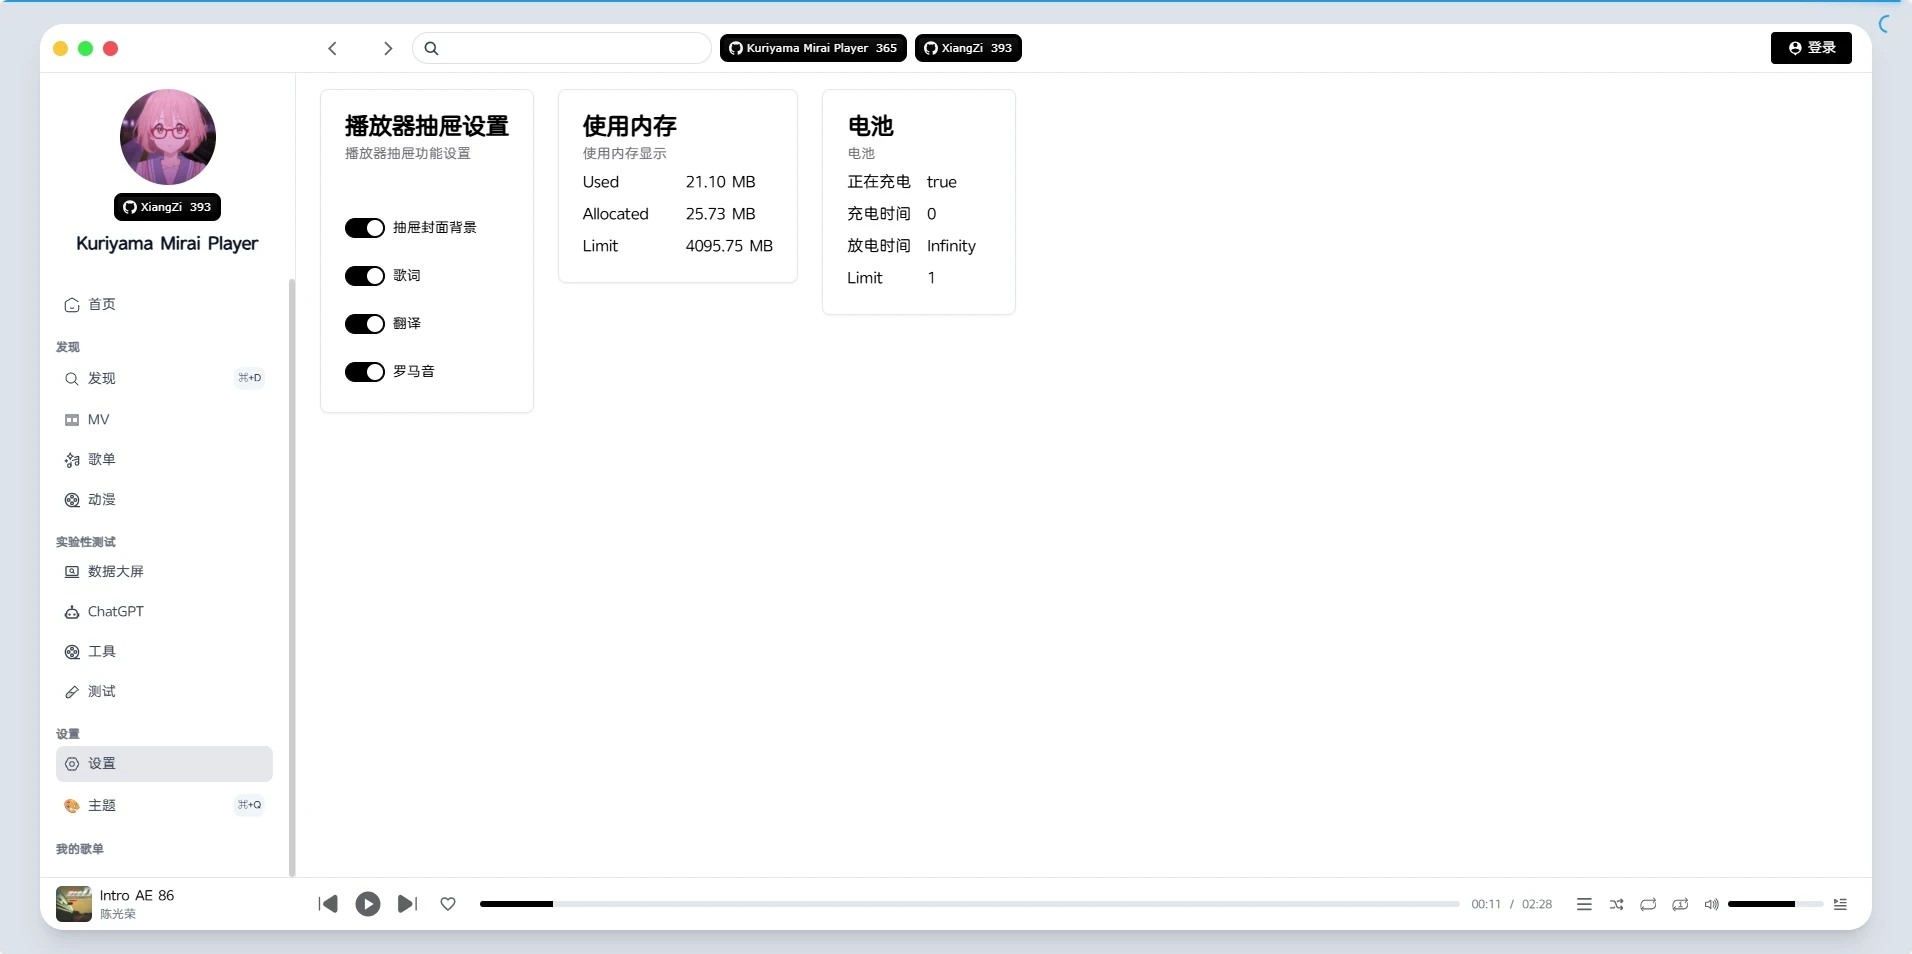Go back with the left arrow
Image resolution: width=1912 pixels, height=954 pixels.
pos(333,48)
